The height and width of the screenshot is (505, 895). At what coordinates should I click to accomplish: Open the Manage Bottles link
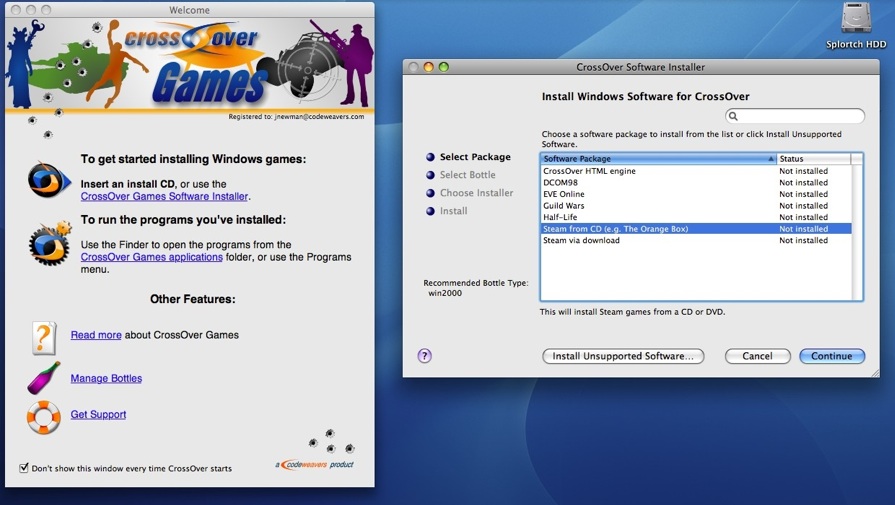point(106,378)
